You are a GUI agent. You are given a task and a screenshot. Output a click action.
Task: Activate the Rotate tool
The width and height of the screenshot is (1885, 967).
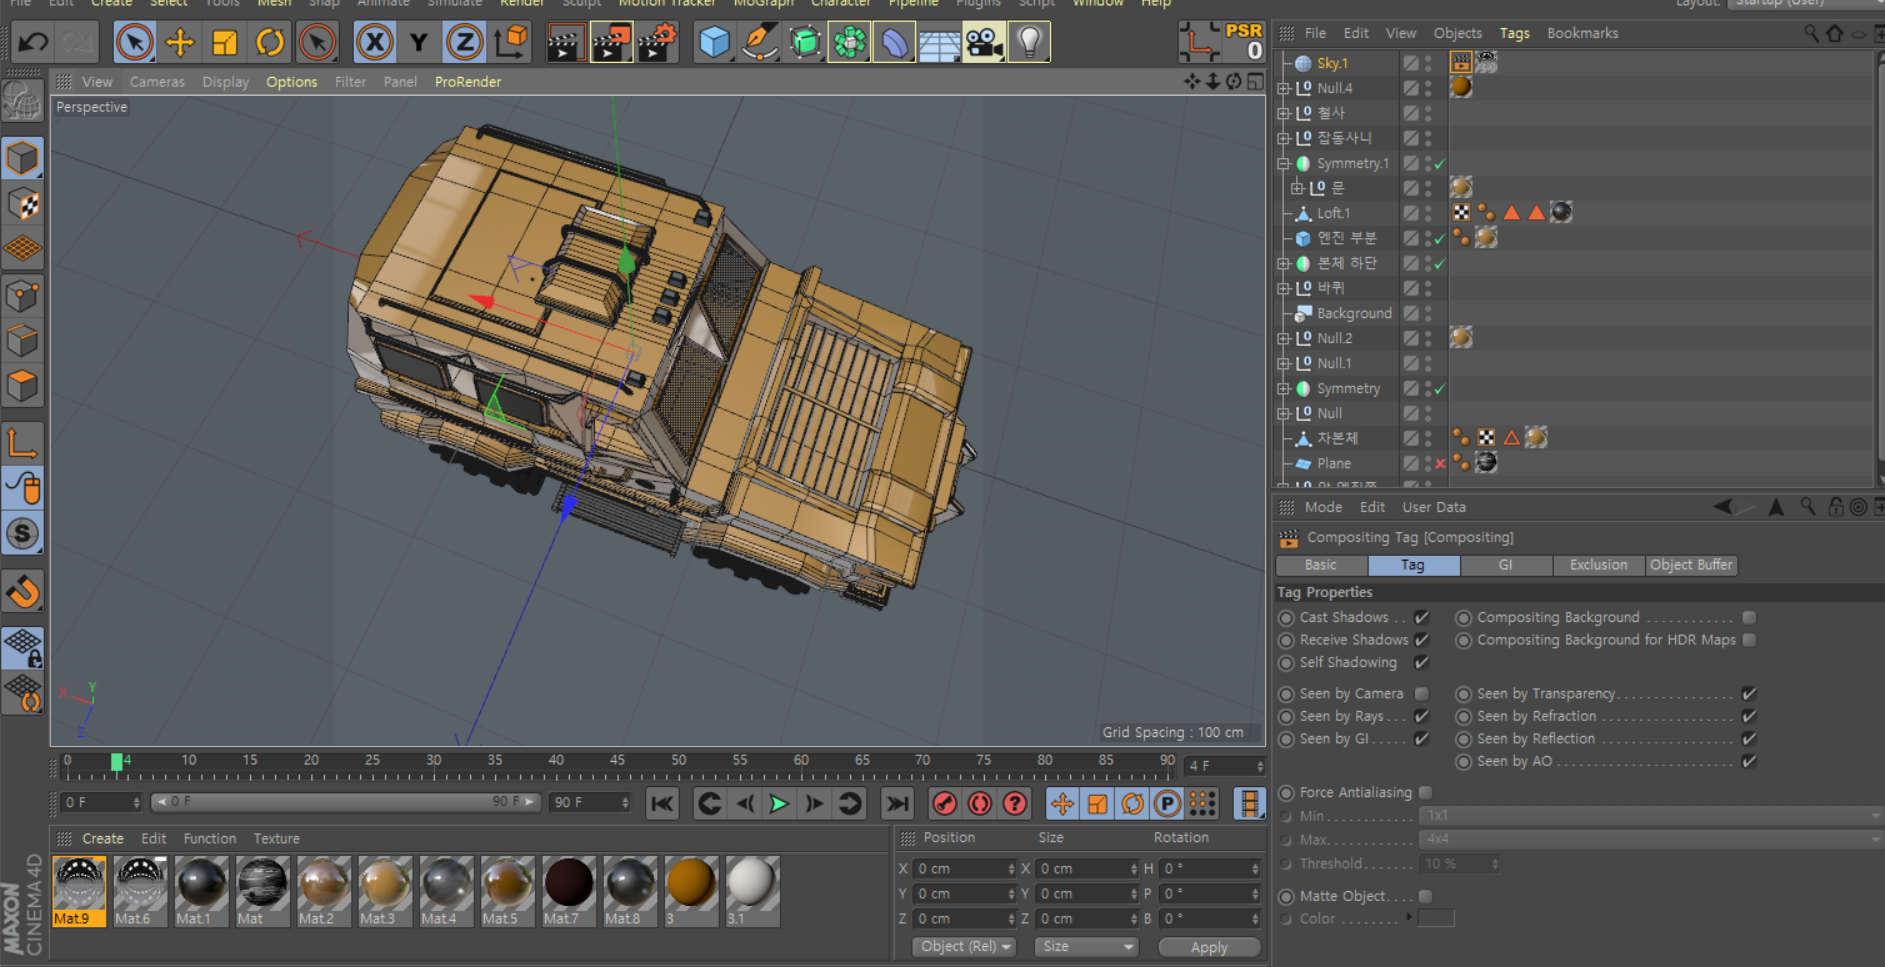pyautogui.click(x=270, y=42)
